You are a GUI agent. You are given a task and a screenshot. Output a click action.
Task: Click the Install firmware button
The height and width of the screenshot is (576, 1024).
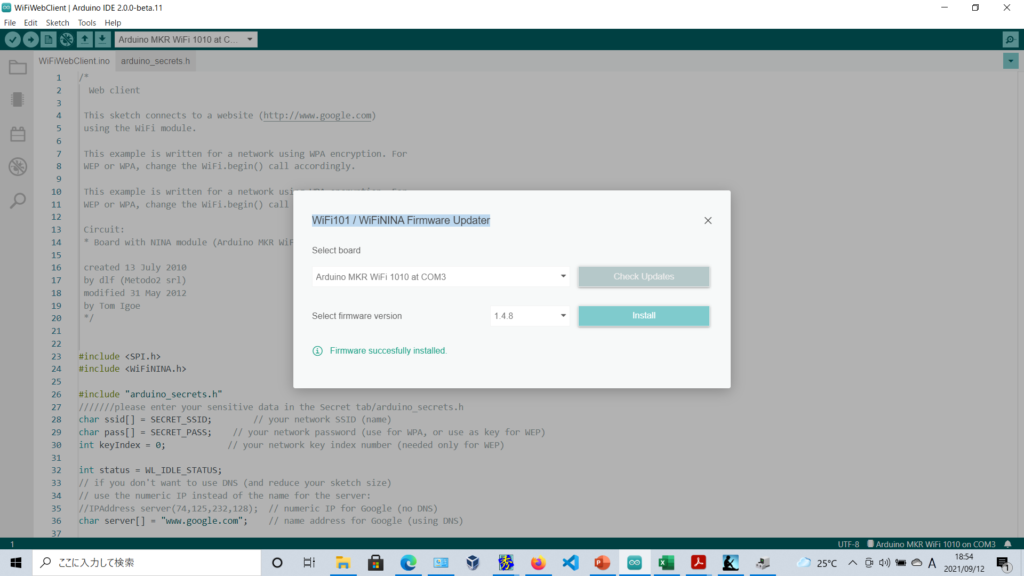point(644,316)
